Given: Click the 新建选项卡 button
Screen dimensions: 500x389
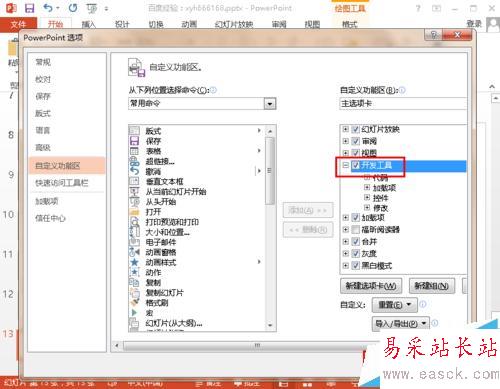Looking at the screenshot, I should (x=371, y=286).
